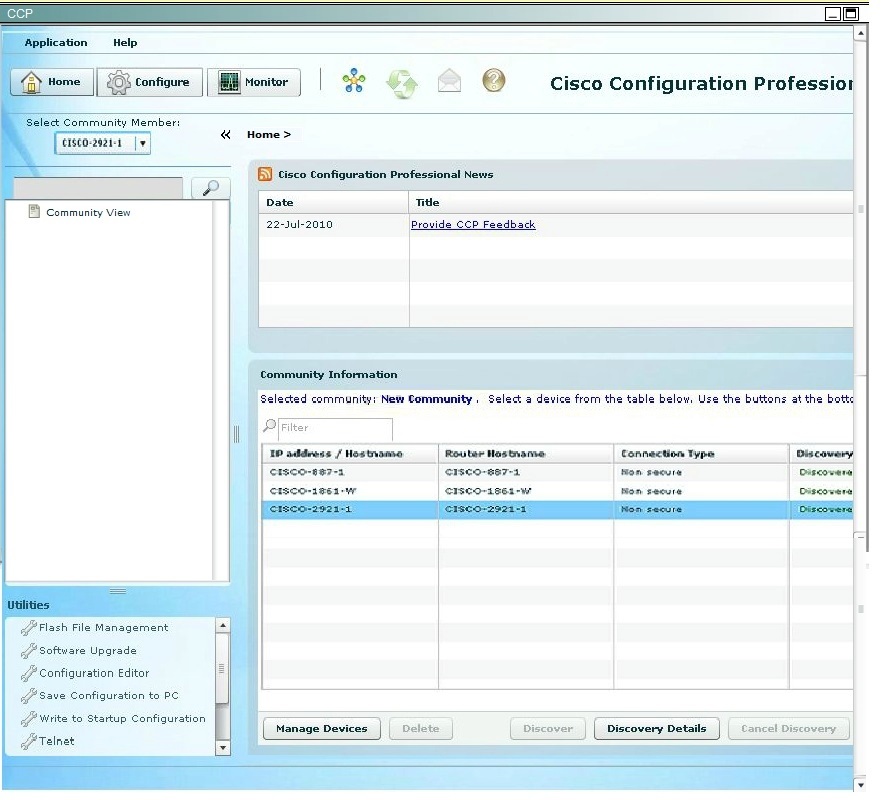Click the Utilities list scrollbar thumb
This screenshot has width=882, height=800.
[223, 668]
